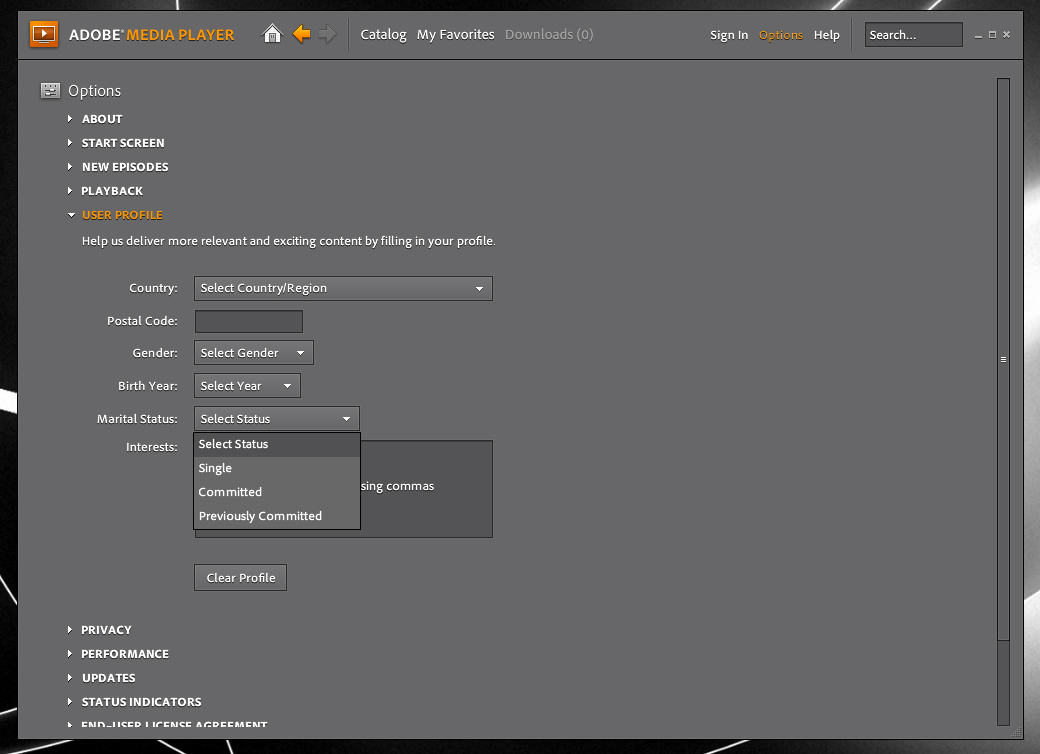Maximize the Media Player window

(992, 34)
